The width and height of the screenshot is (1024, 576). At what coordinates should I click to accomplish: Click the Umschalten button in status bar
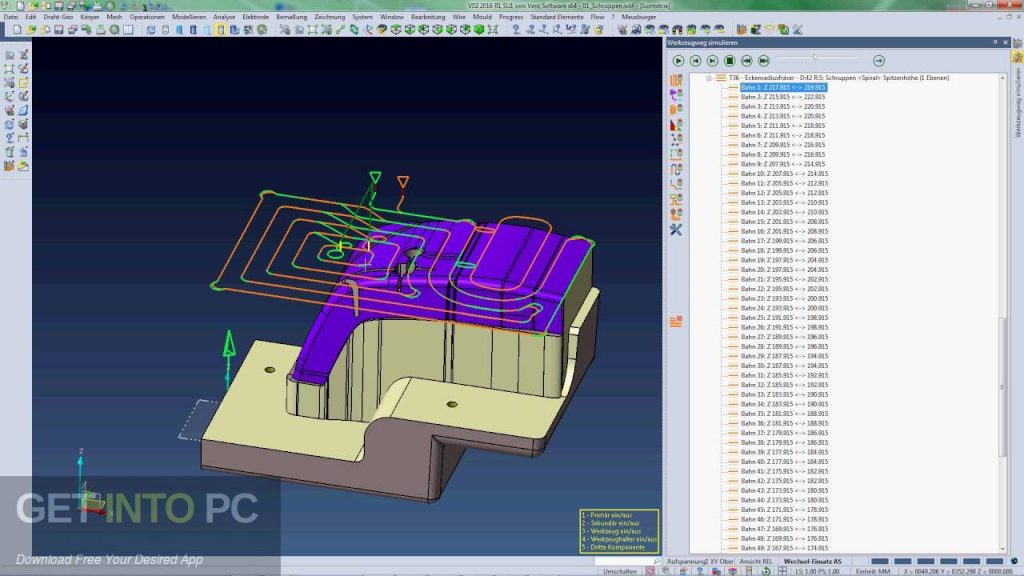click(620, 570)
